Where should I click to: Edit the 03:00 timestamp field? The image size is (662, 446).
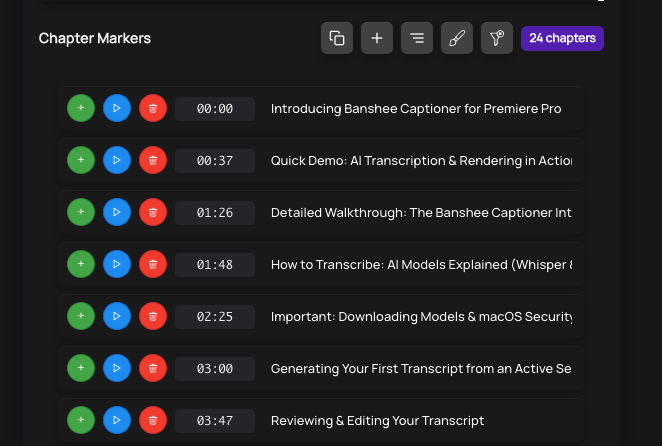(x=215, y=369)
